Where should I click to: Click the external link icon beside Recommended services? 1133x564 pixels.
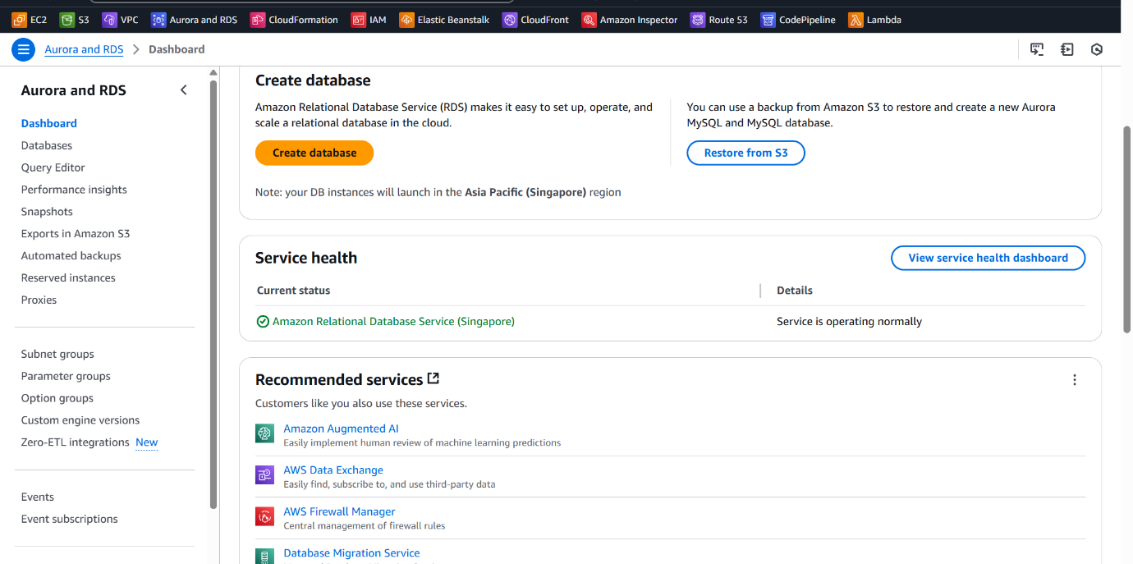(x=434, y=378)
